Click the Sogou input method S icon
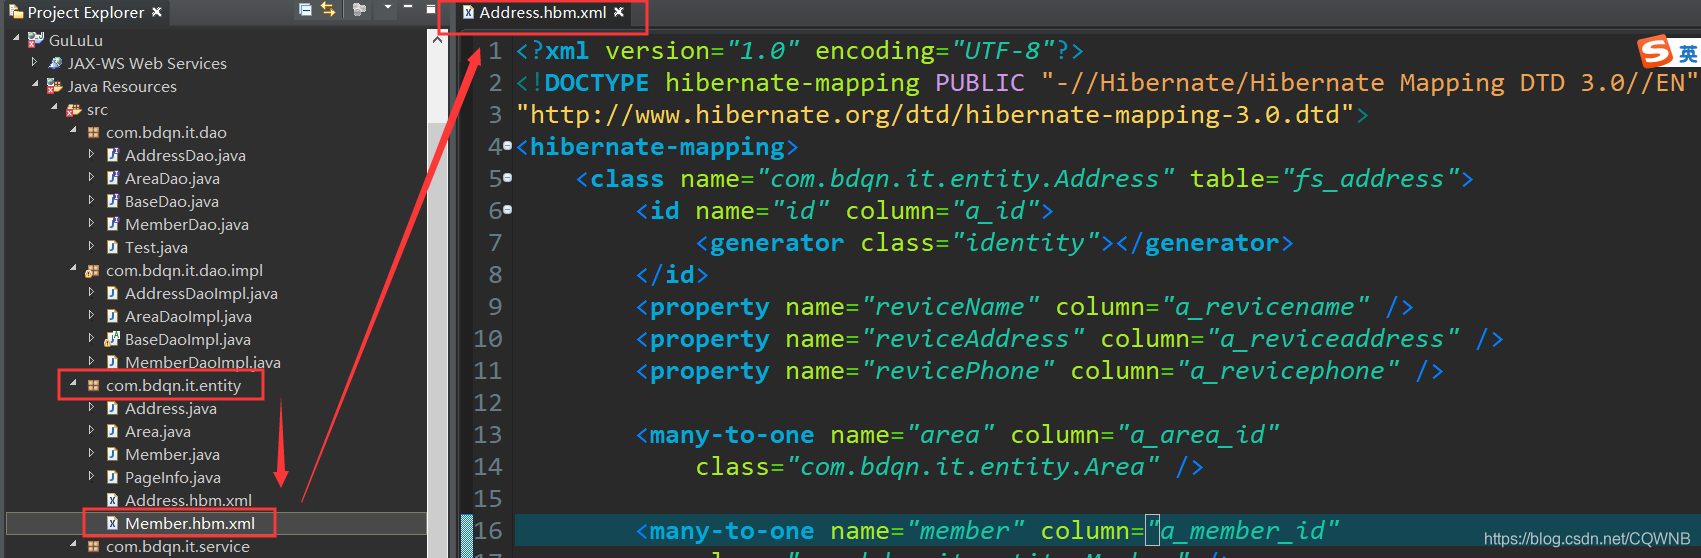This screenshot has width=1701, height=558. pyautogui.click(x=1655, y=51)
